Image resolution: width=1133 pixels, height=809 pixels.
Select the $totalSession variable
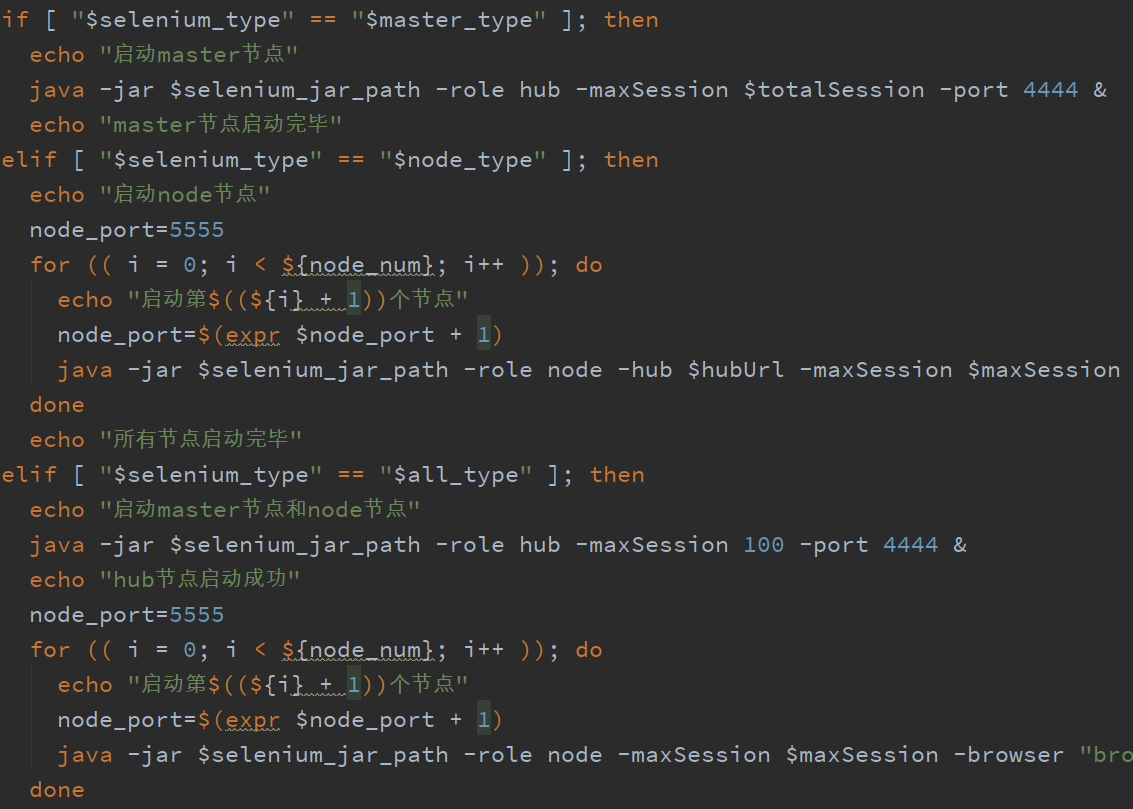tap(833, 89)
